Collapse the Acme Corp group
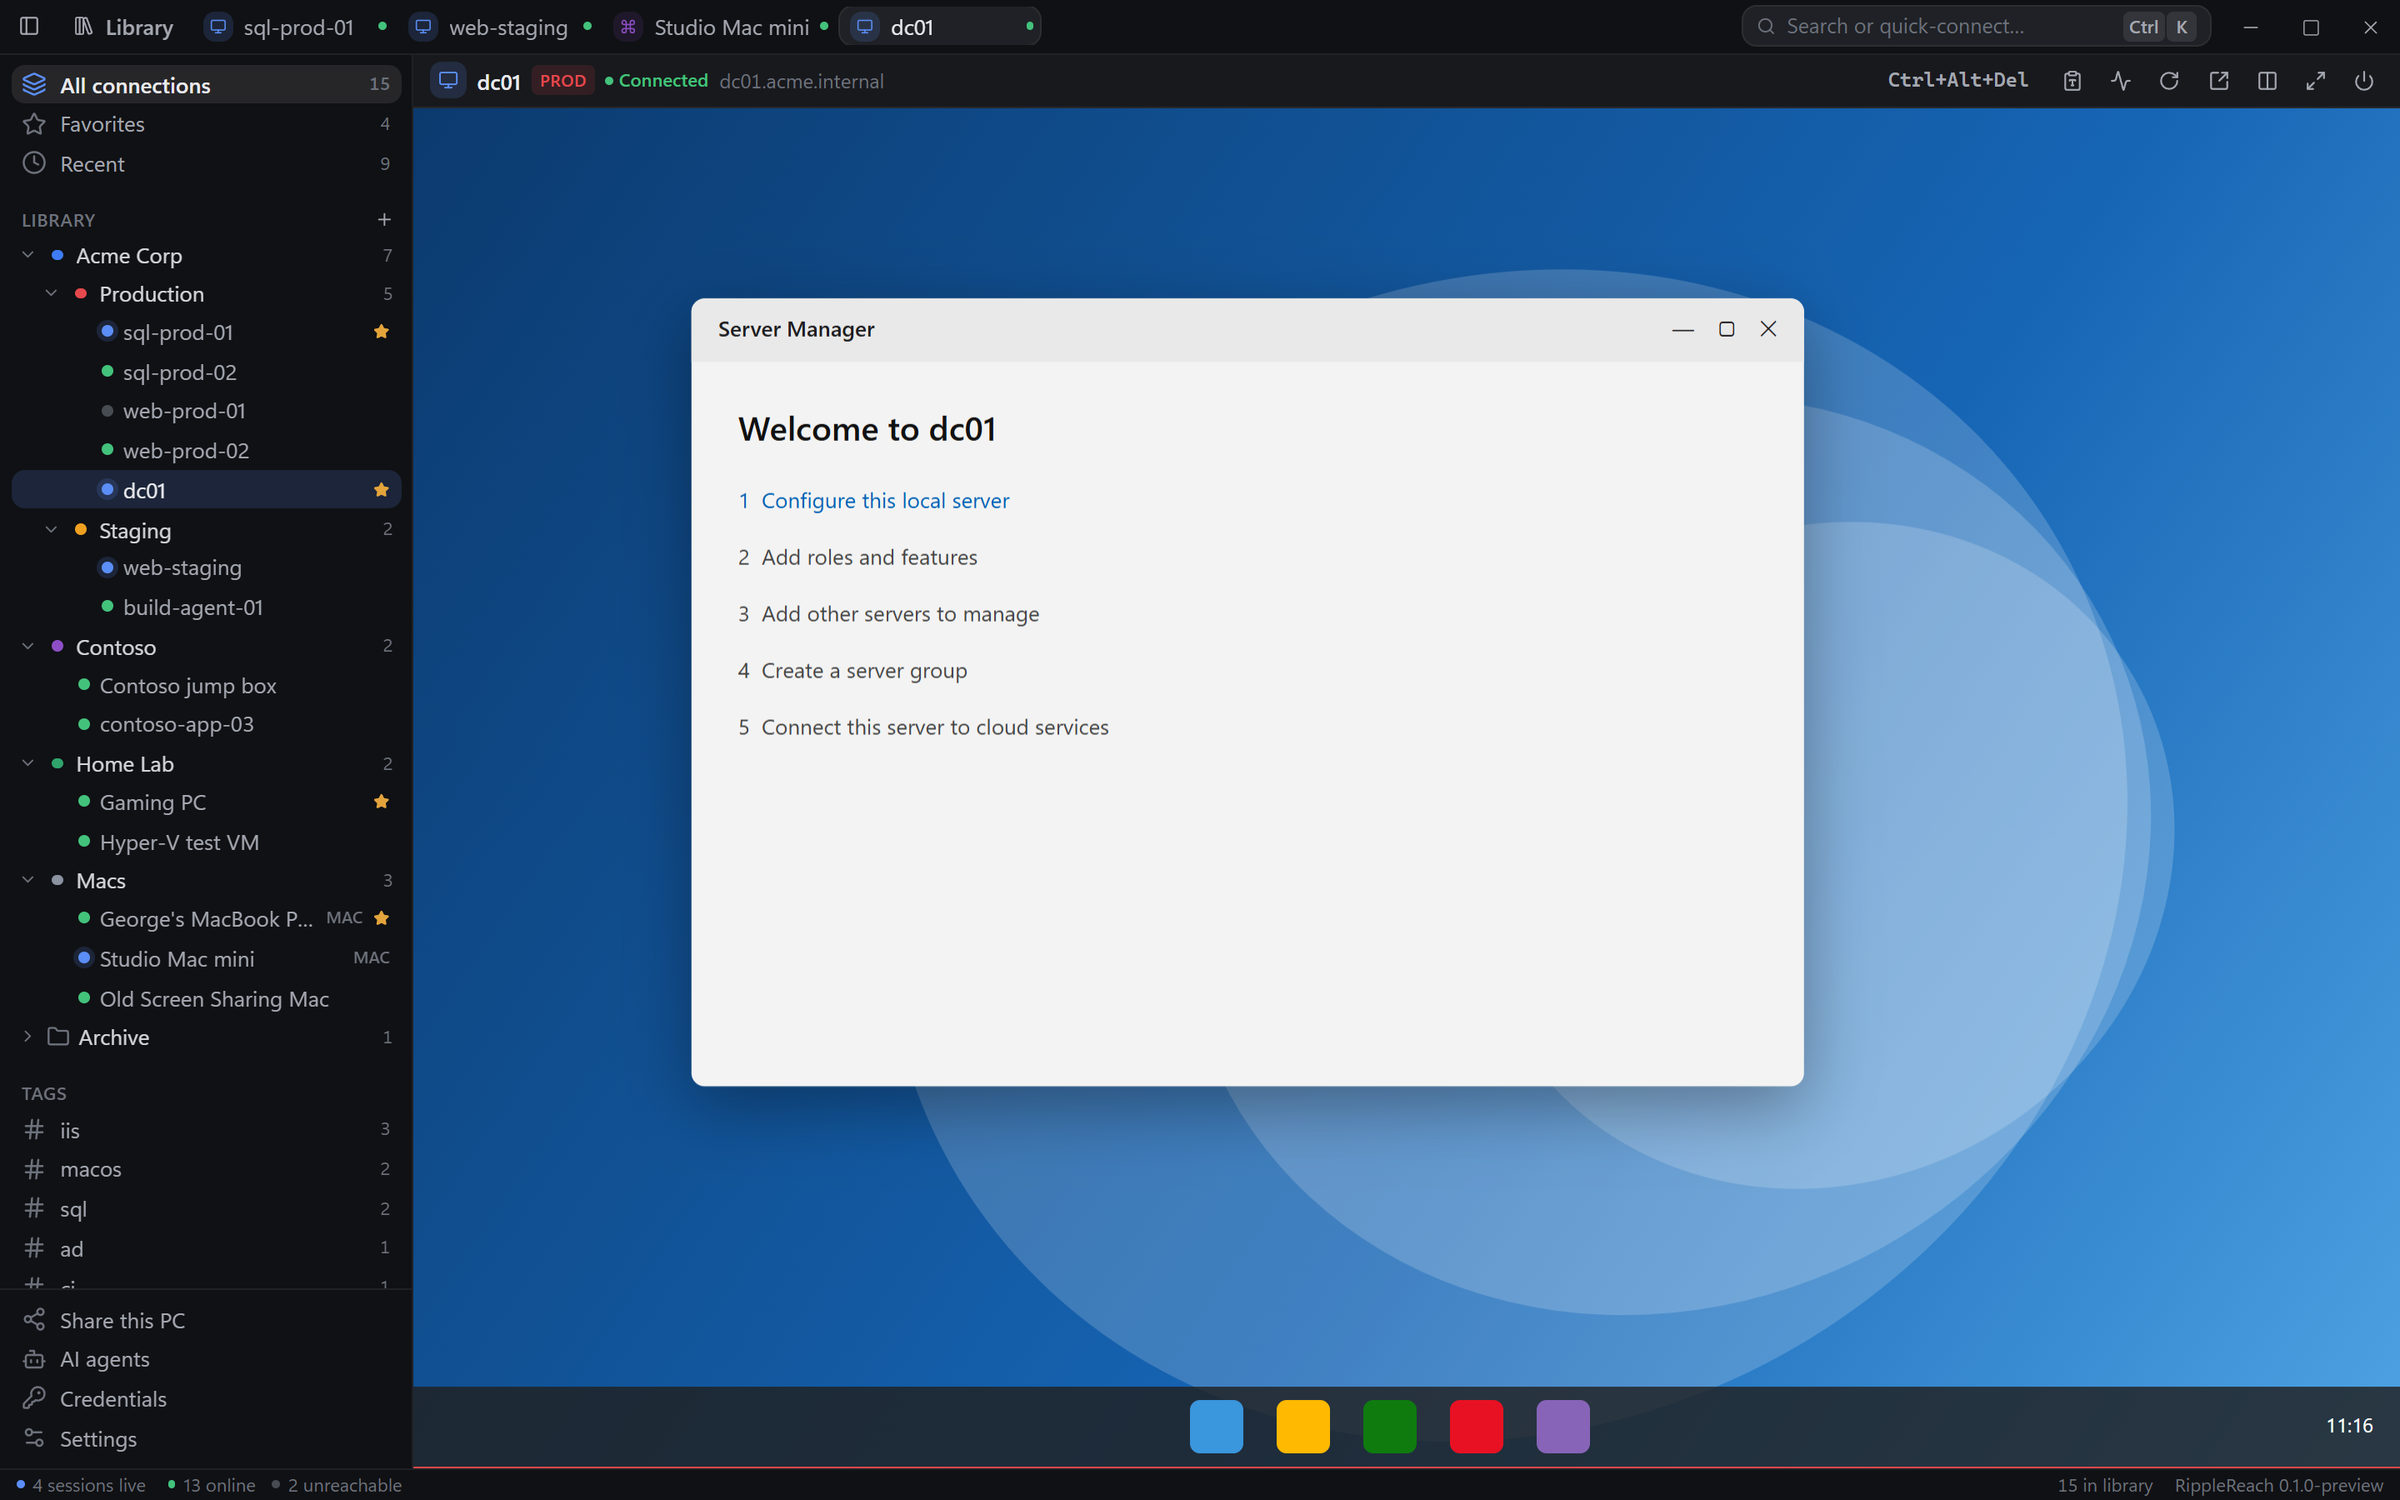This screenshot has height=1500, width=2400. click(x=28, y=256)
